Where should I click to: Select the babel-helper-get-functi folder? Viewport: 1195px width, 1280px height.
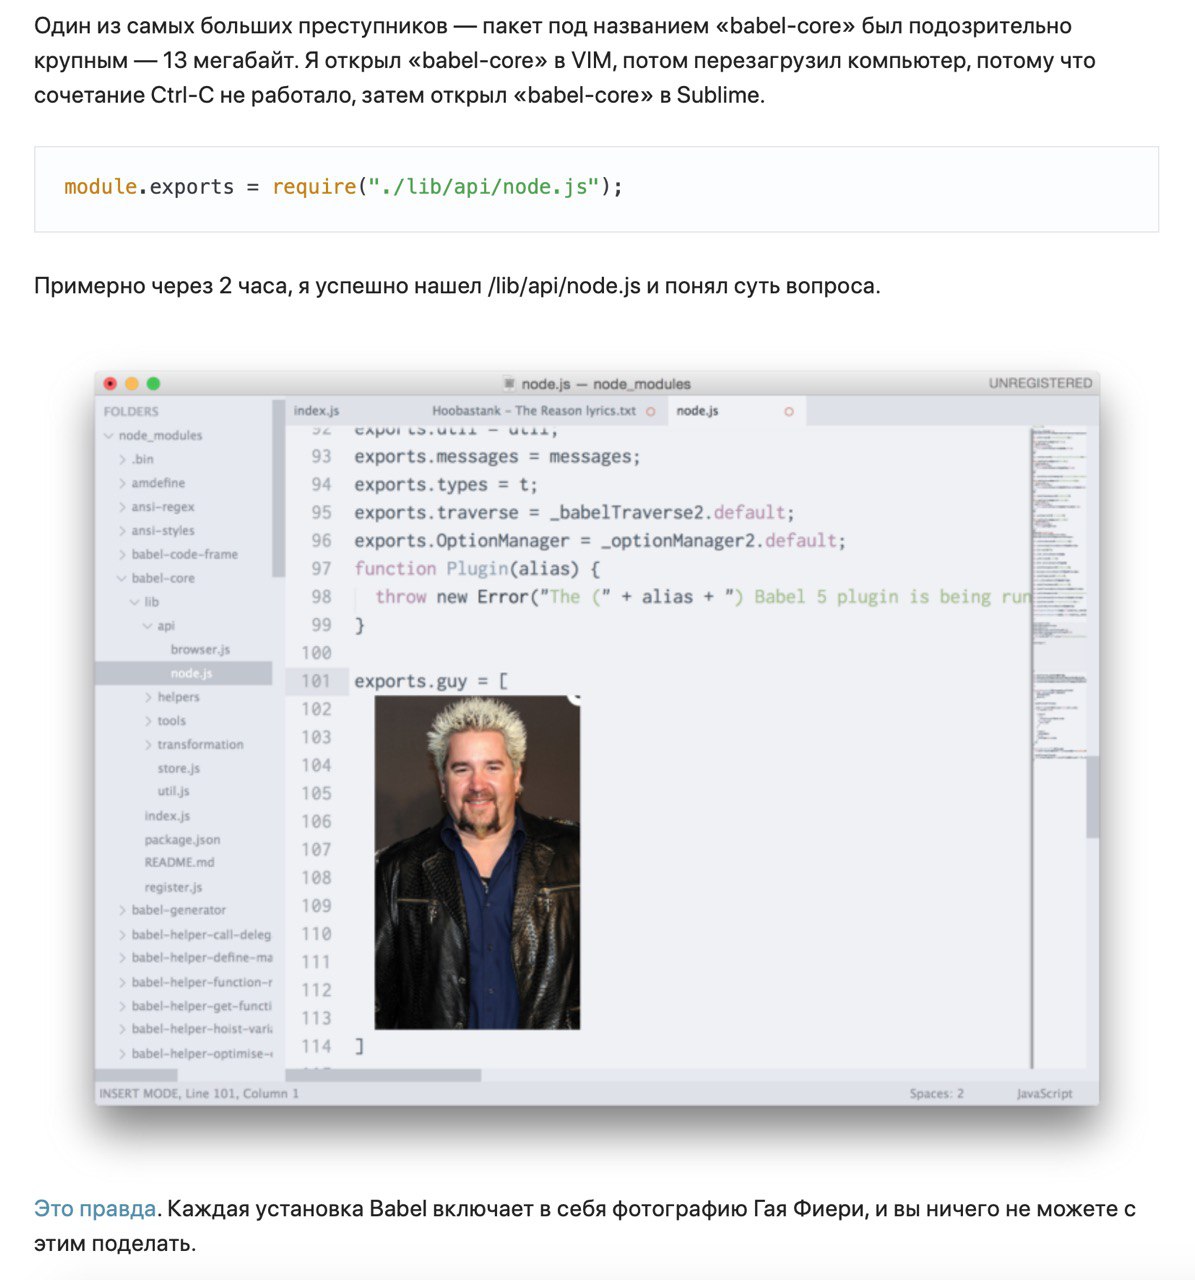click(x=201, y=1006)
